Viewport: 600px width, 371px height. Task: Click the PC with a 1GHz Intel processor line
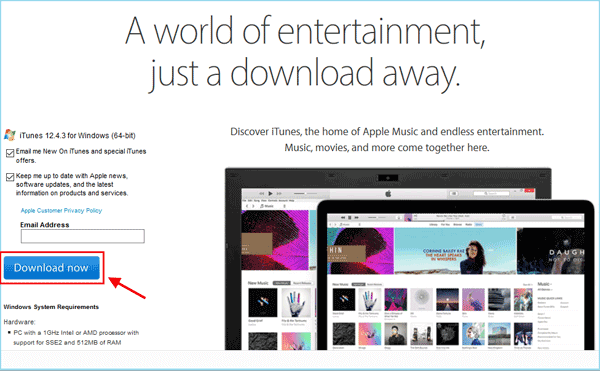76,337
